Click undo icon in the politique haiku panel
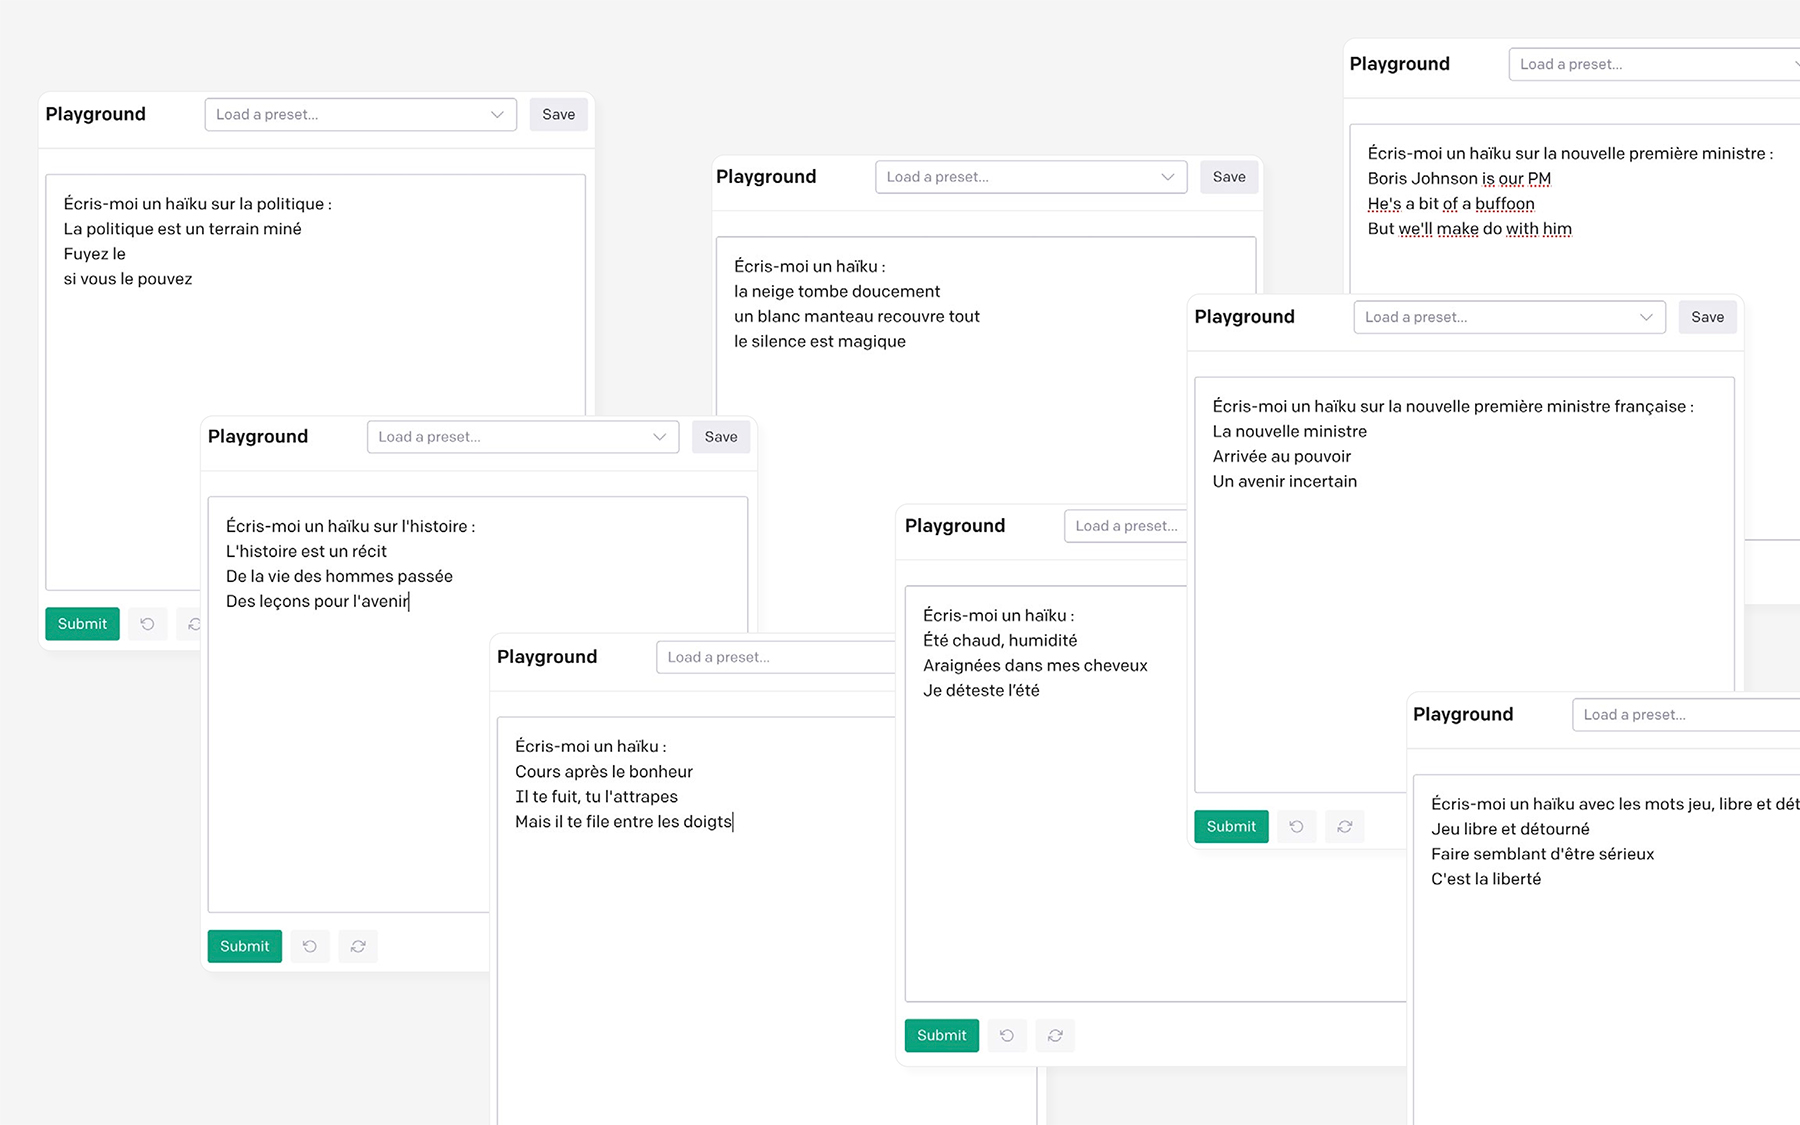The height and width of the screenshot is (1125, 1800). click(x=147, y=624)
